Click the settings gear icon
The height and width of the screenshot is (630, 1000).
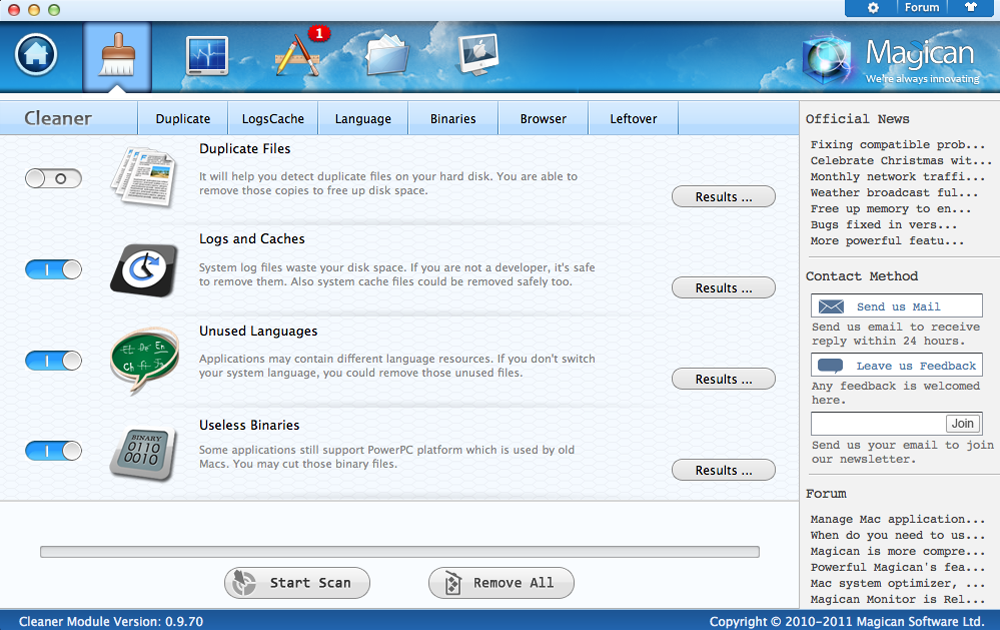click(873, 8)
